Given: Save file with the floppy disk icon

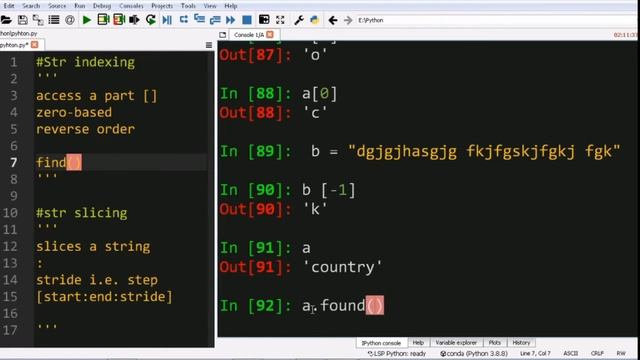Looking at the screenshot, I should pos(22,20).
